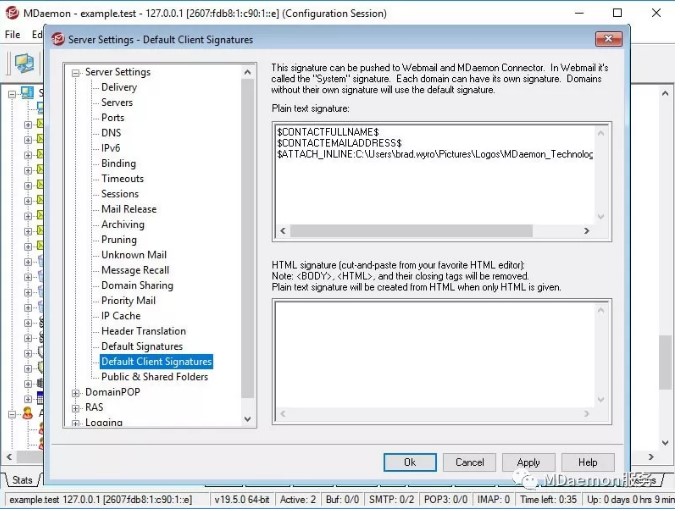The image size is (680, 511).
Task: Open Message Recall settings
Action: pyautogui.click(x=135, y=270)
